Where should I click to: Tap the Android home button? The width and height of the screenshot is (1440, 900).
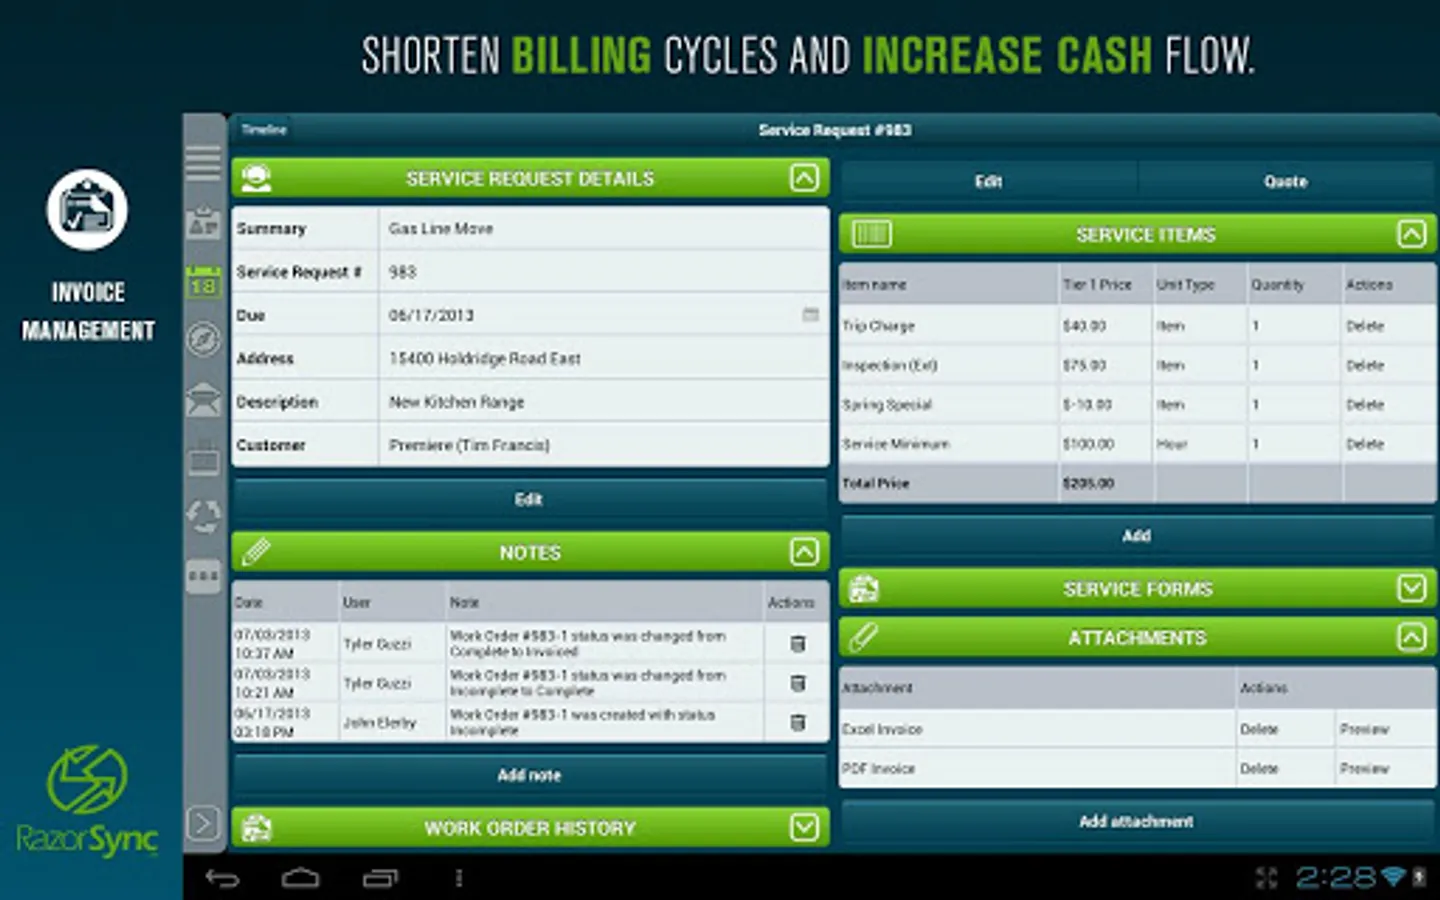pos(300,878)
